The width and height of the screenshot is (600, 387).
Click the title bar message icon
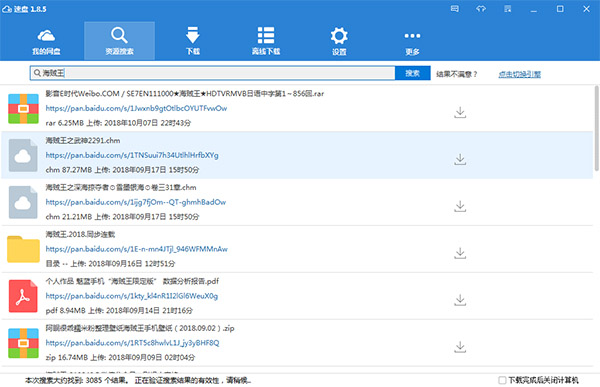[x=455, y=8]
